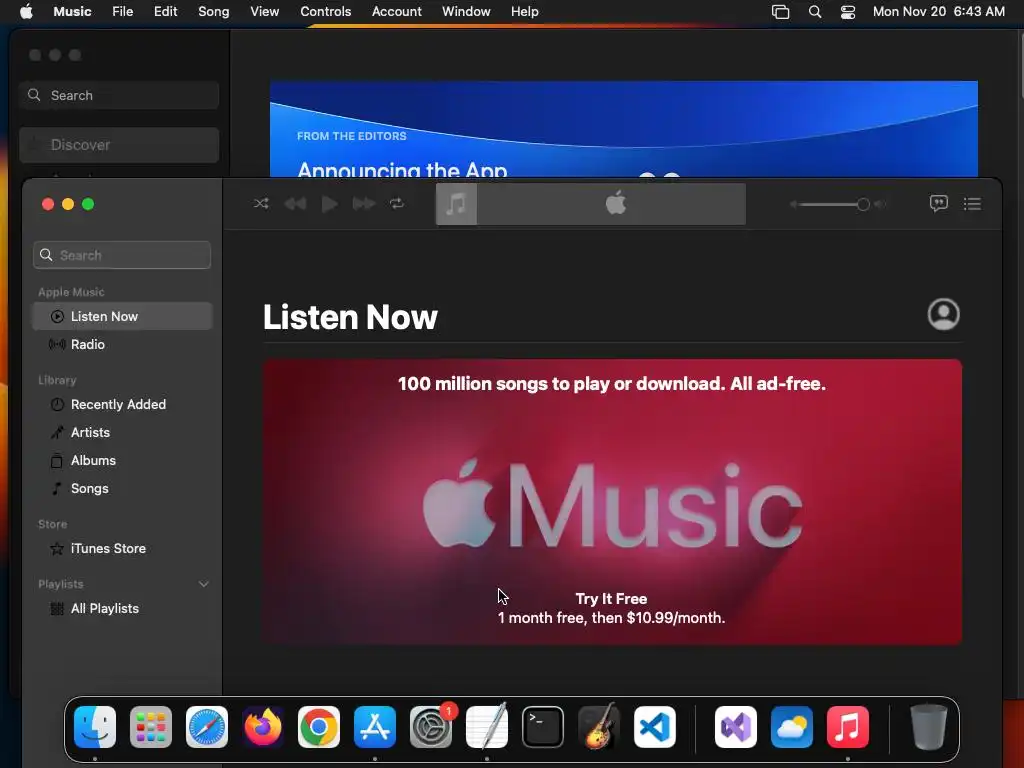Click the music note artwork thumbnail
1024x768 pixels.
pyautogui.click(x=456, y=204)
